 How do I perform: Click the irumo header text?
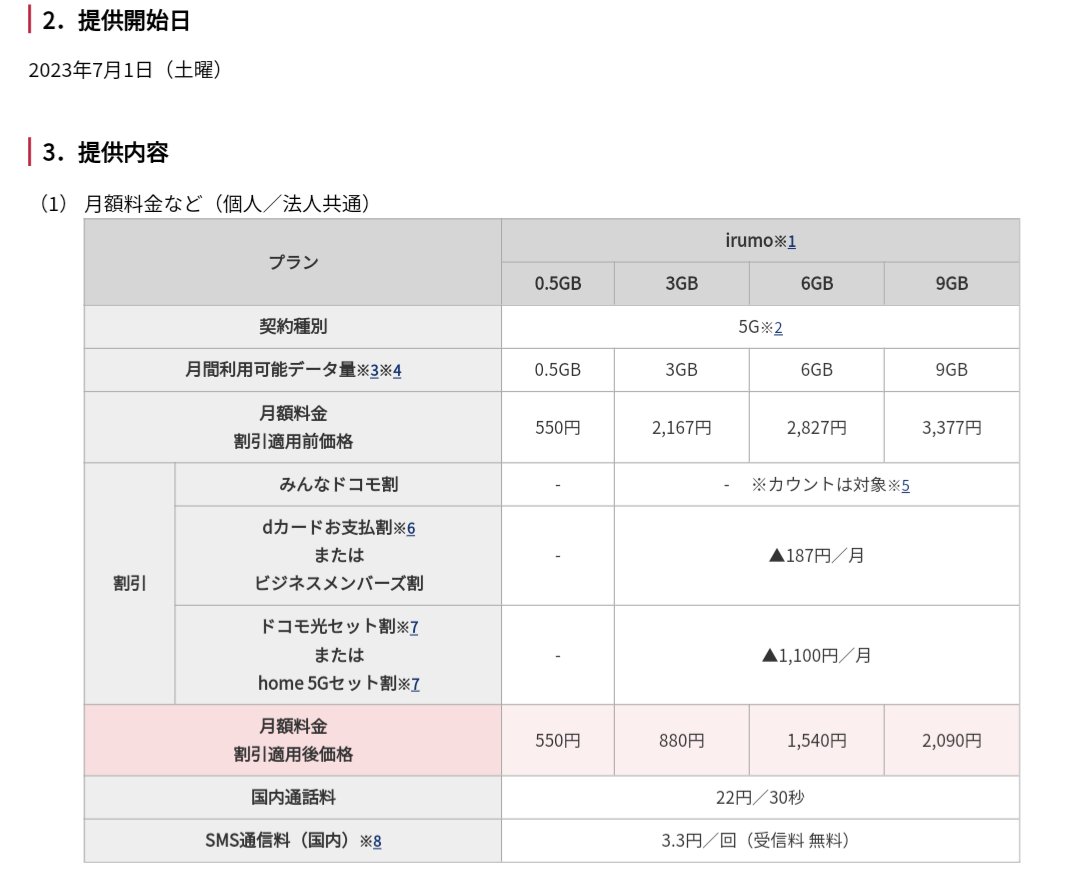pyautogui.click(x=749, y=240)
